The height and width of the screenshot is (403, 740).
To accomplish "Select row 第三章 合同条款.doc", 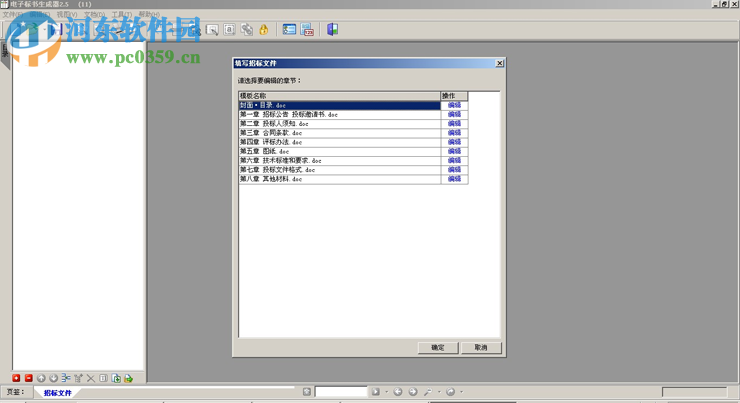I will 339,133.
